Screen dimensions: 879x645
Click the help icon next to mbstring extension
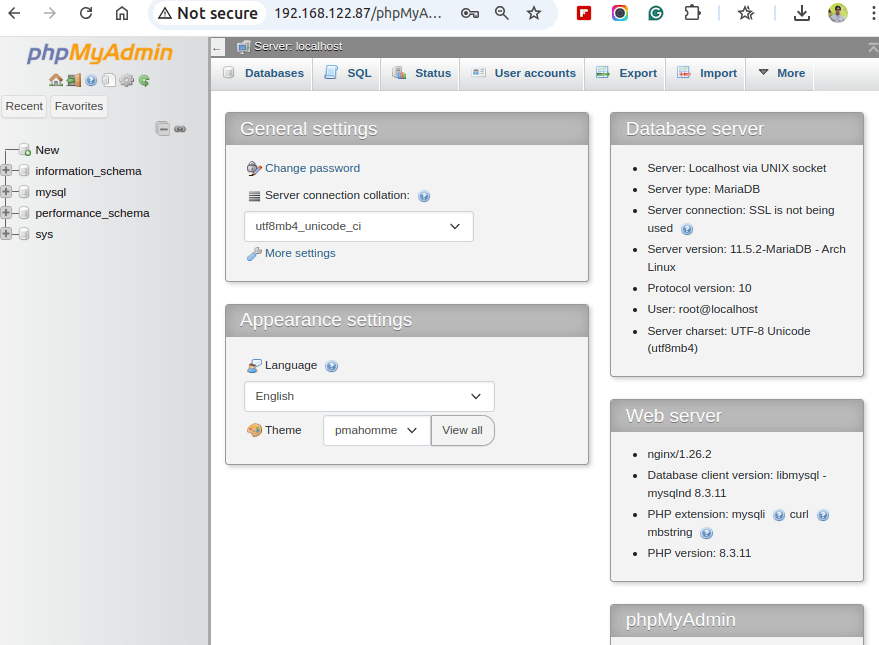click(707, 533)
